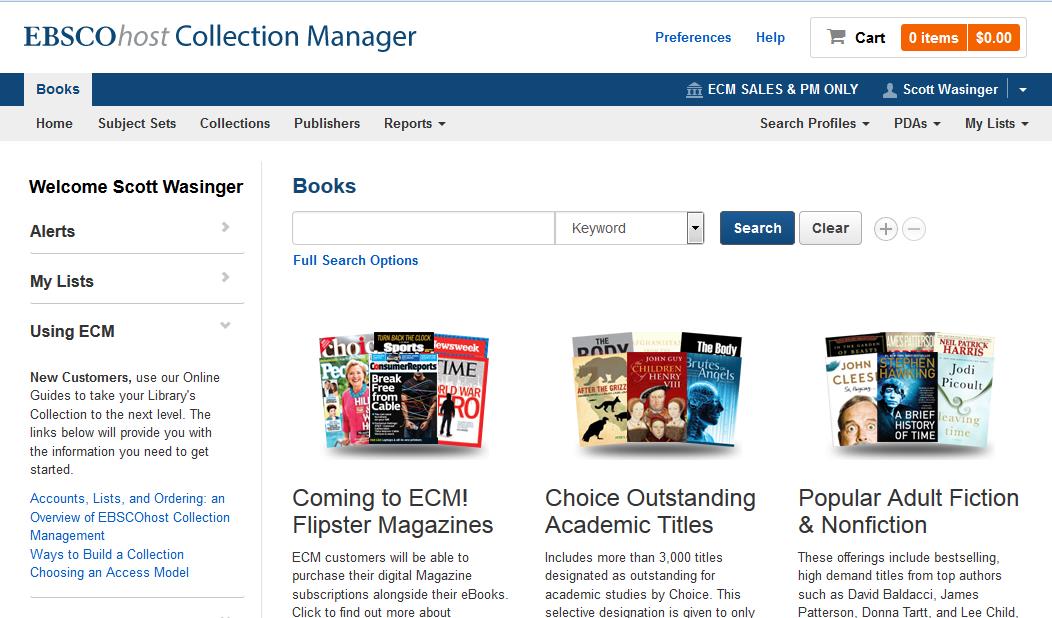This screenshot has width=1052, height=618.
Task: Collapse the Using ECM sidebar section
Action: [x=136, y=331]
